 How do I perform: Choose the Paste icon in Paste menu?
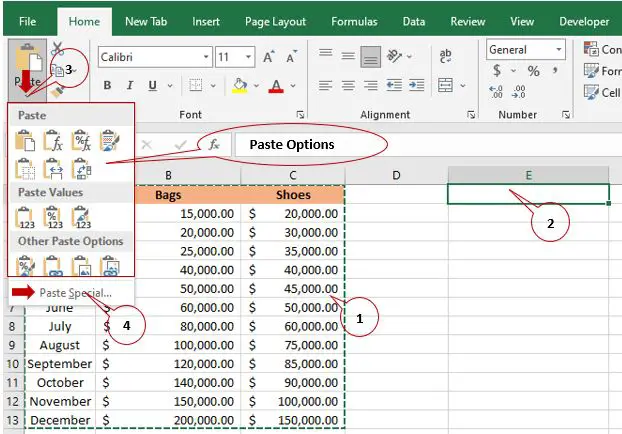[x=25, y=140]
